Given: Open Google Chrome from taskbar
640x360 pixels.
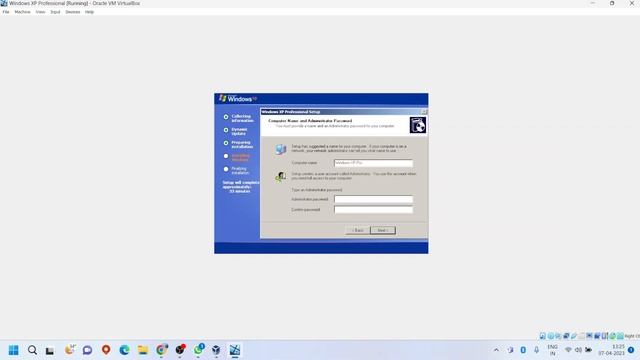Looking at the screenshot, I should (162, 350).
